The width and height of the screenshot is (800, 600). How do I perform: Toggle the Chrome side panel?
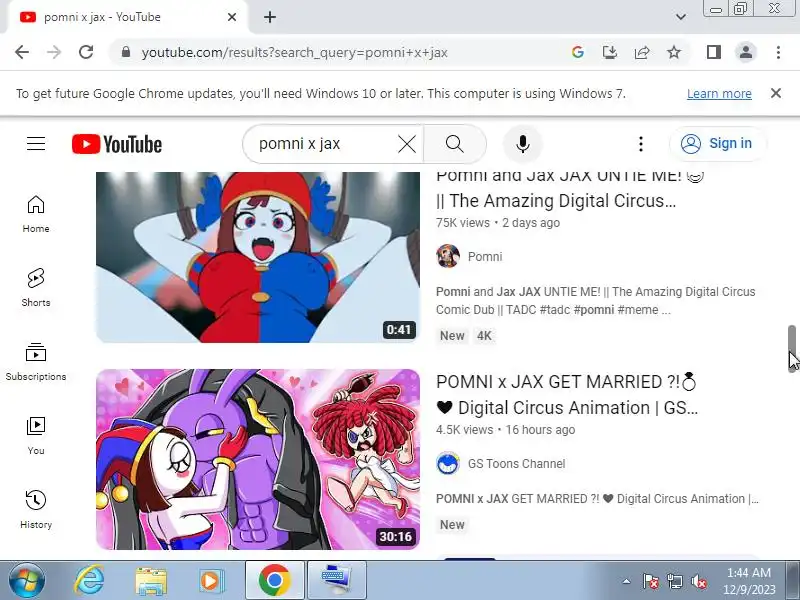tap(714, 52)
